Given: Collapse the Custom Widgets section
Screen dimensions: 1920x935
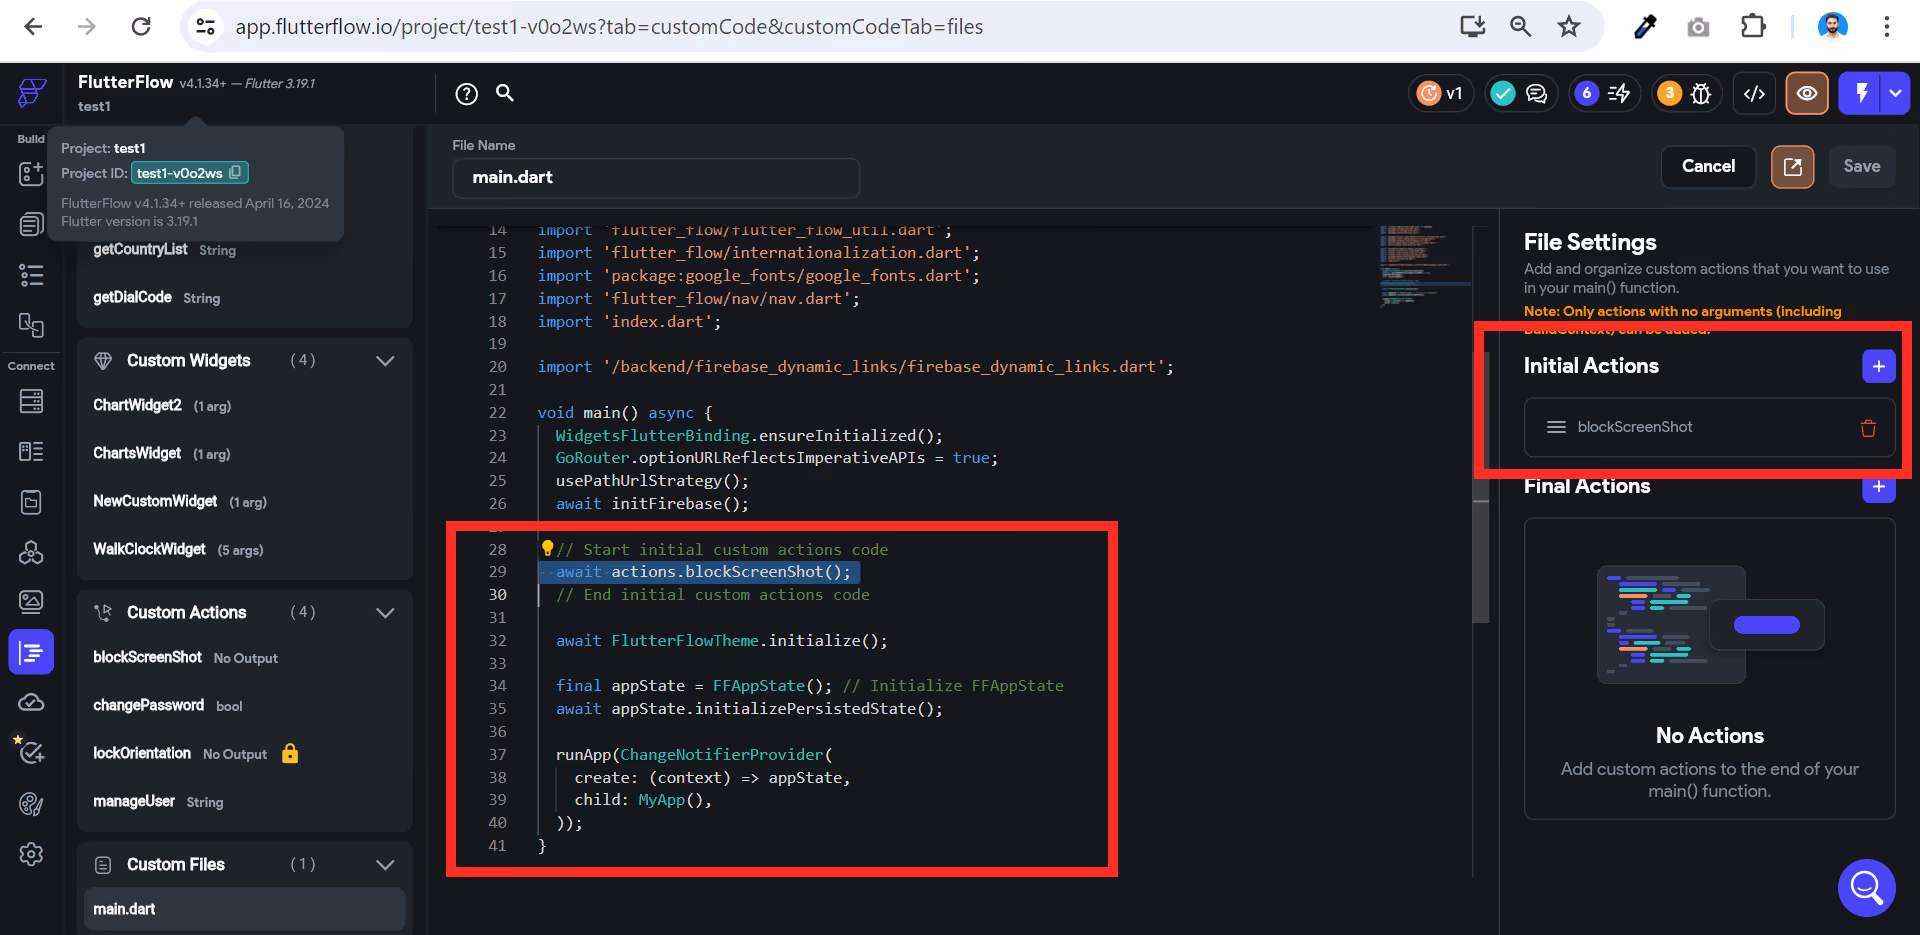Looking at the screenshot, I should [385, 360].
